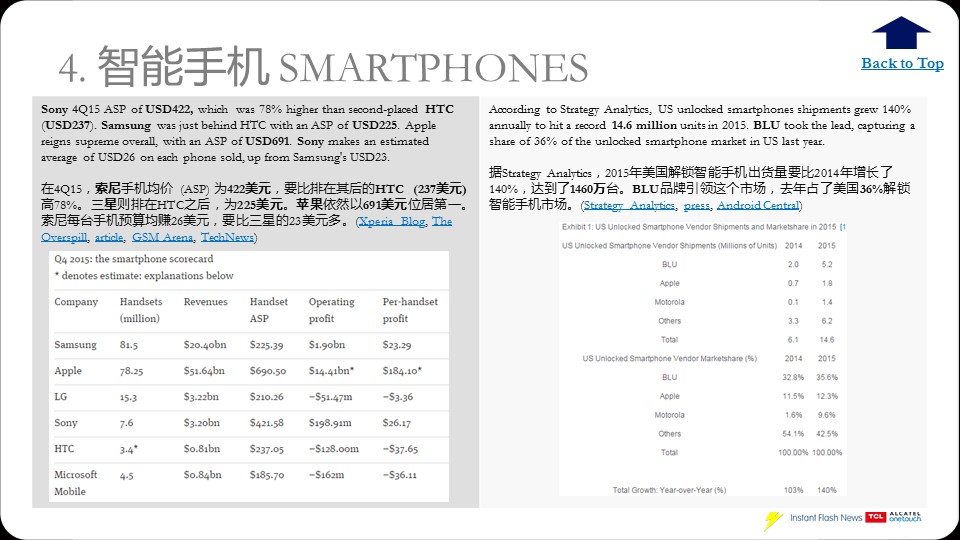Screen dimensions: 960x540
Task: Open the press link
Action: [x=697, y=205]
